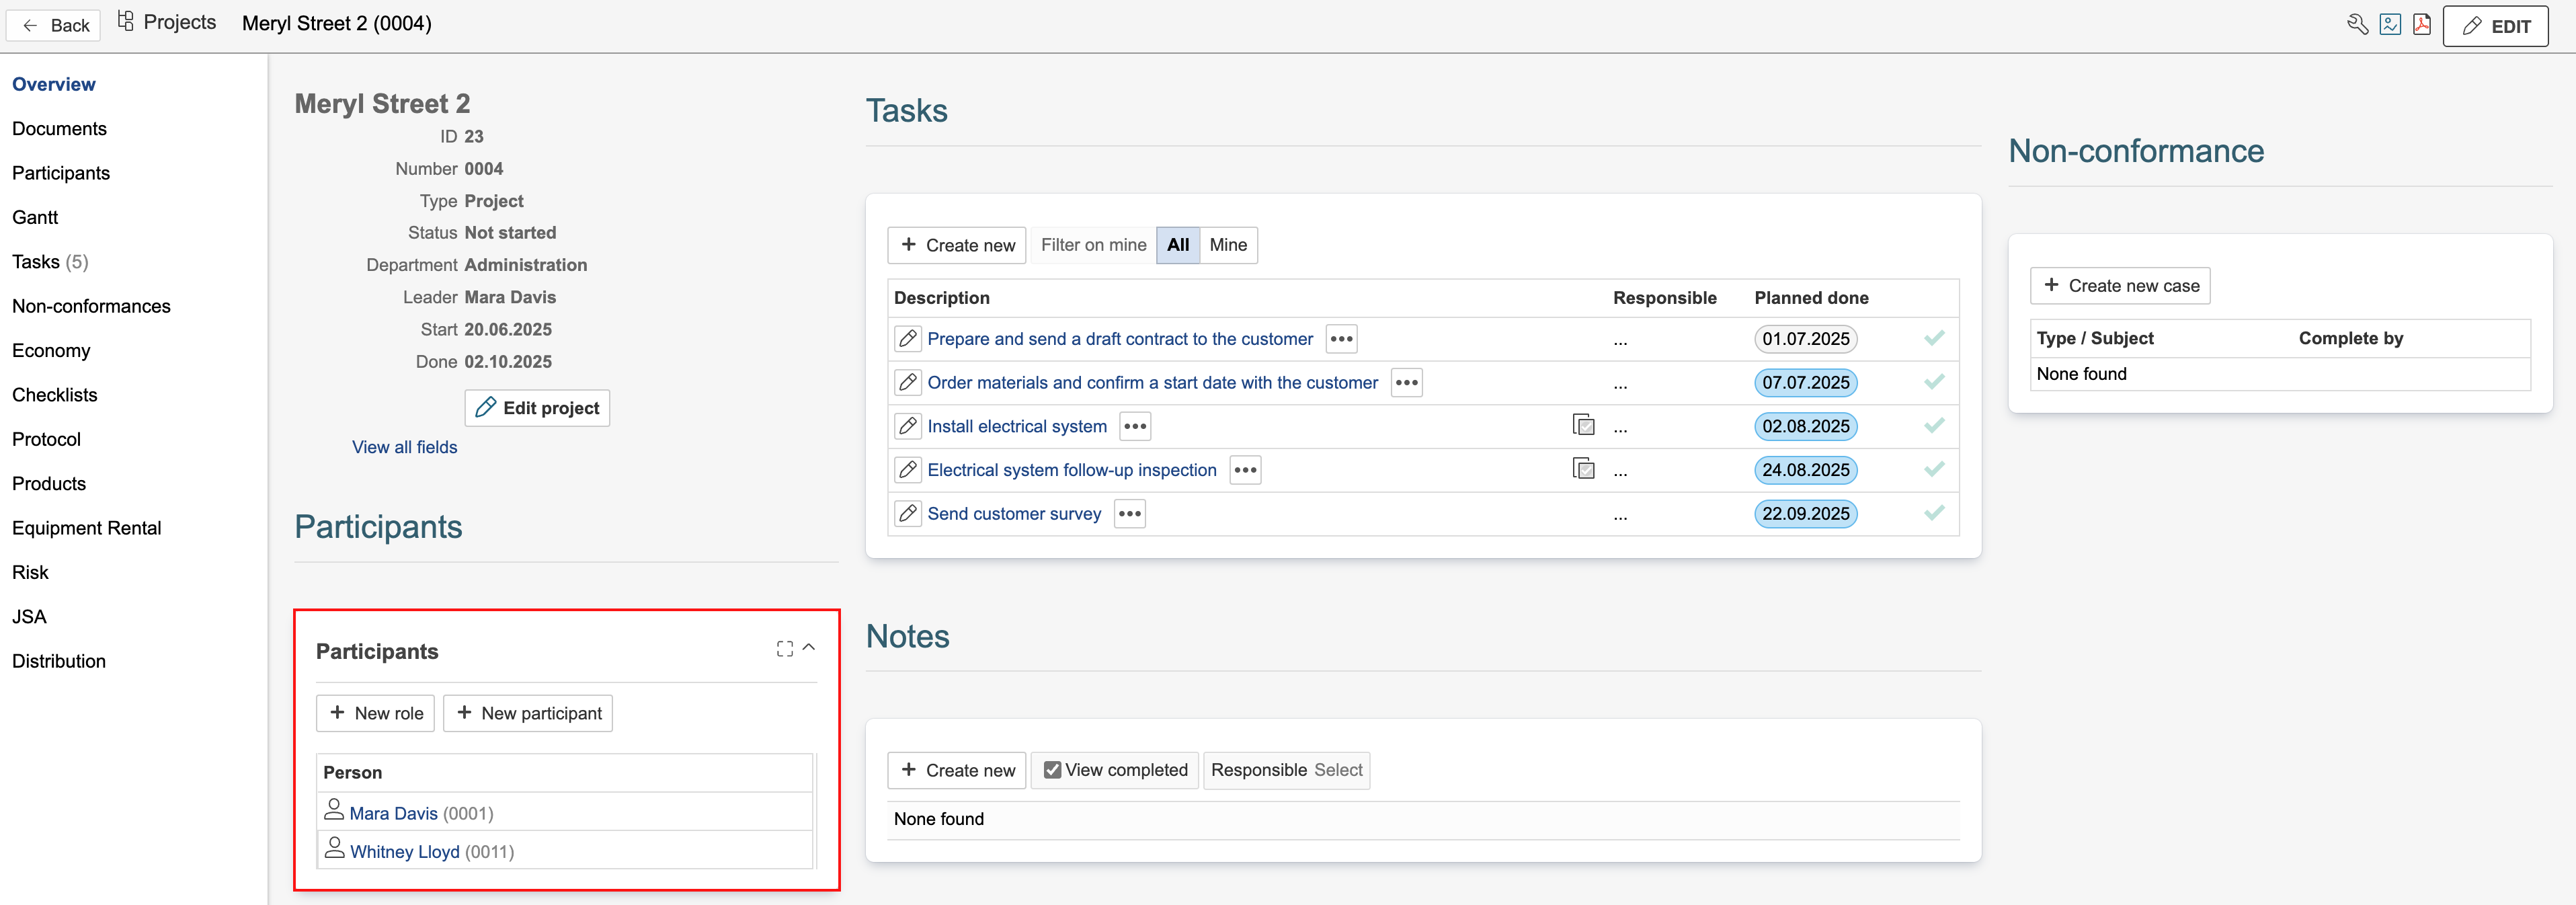Click the 24.08.2025 planned done date pill

[x=1805, y=470]
